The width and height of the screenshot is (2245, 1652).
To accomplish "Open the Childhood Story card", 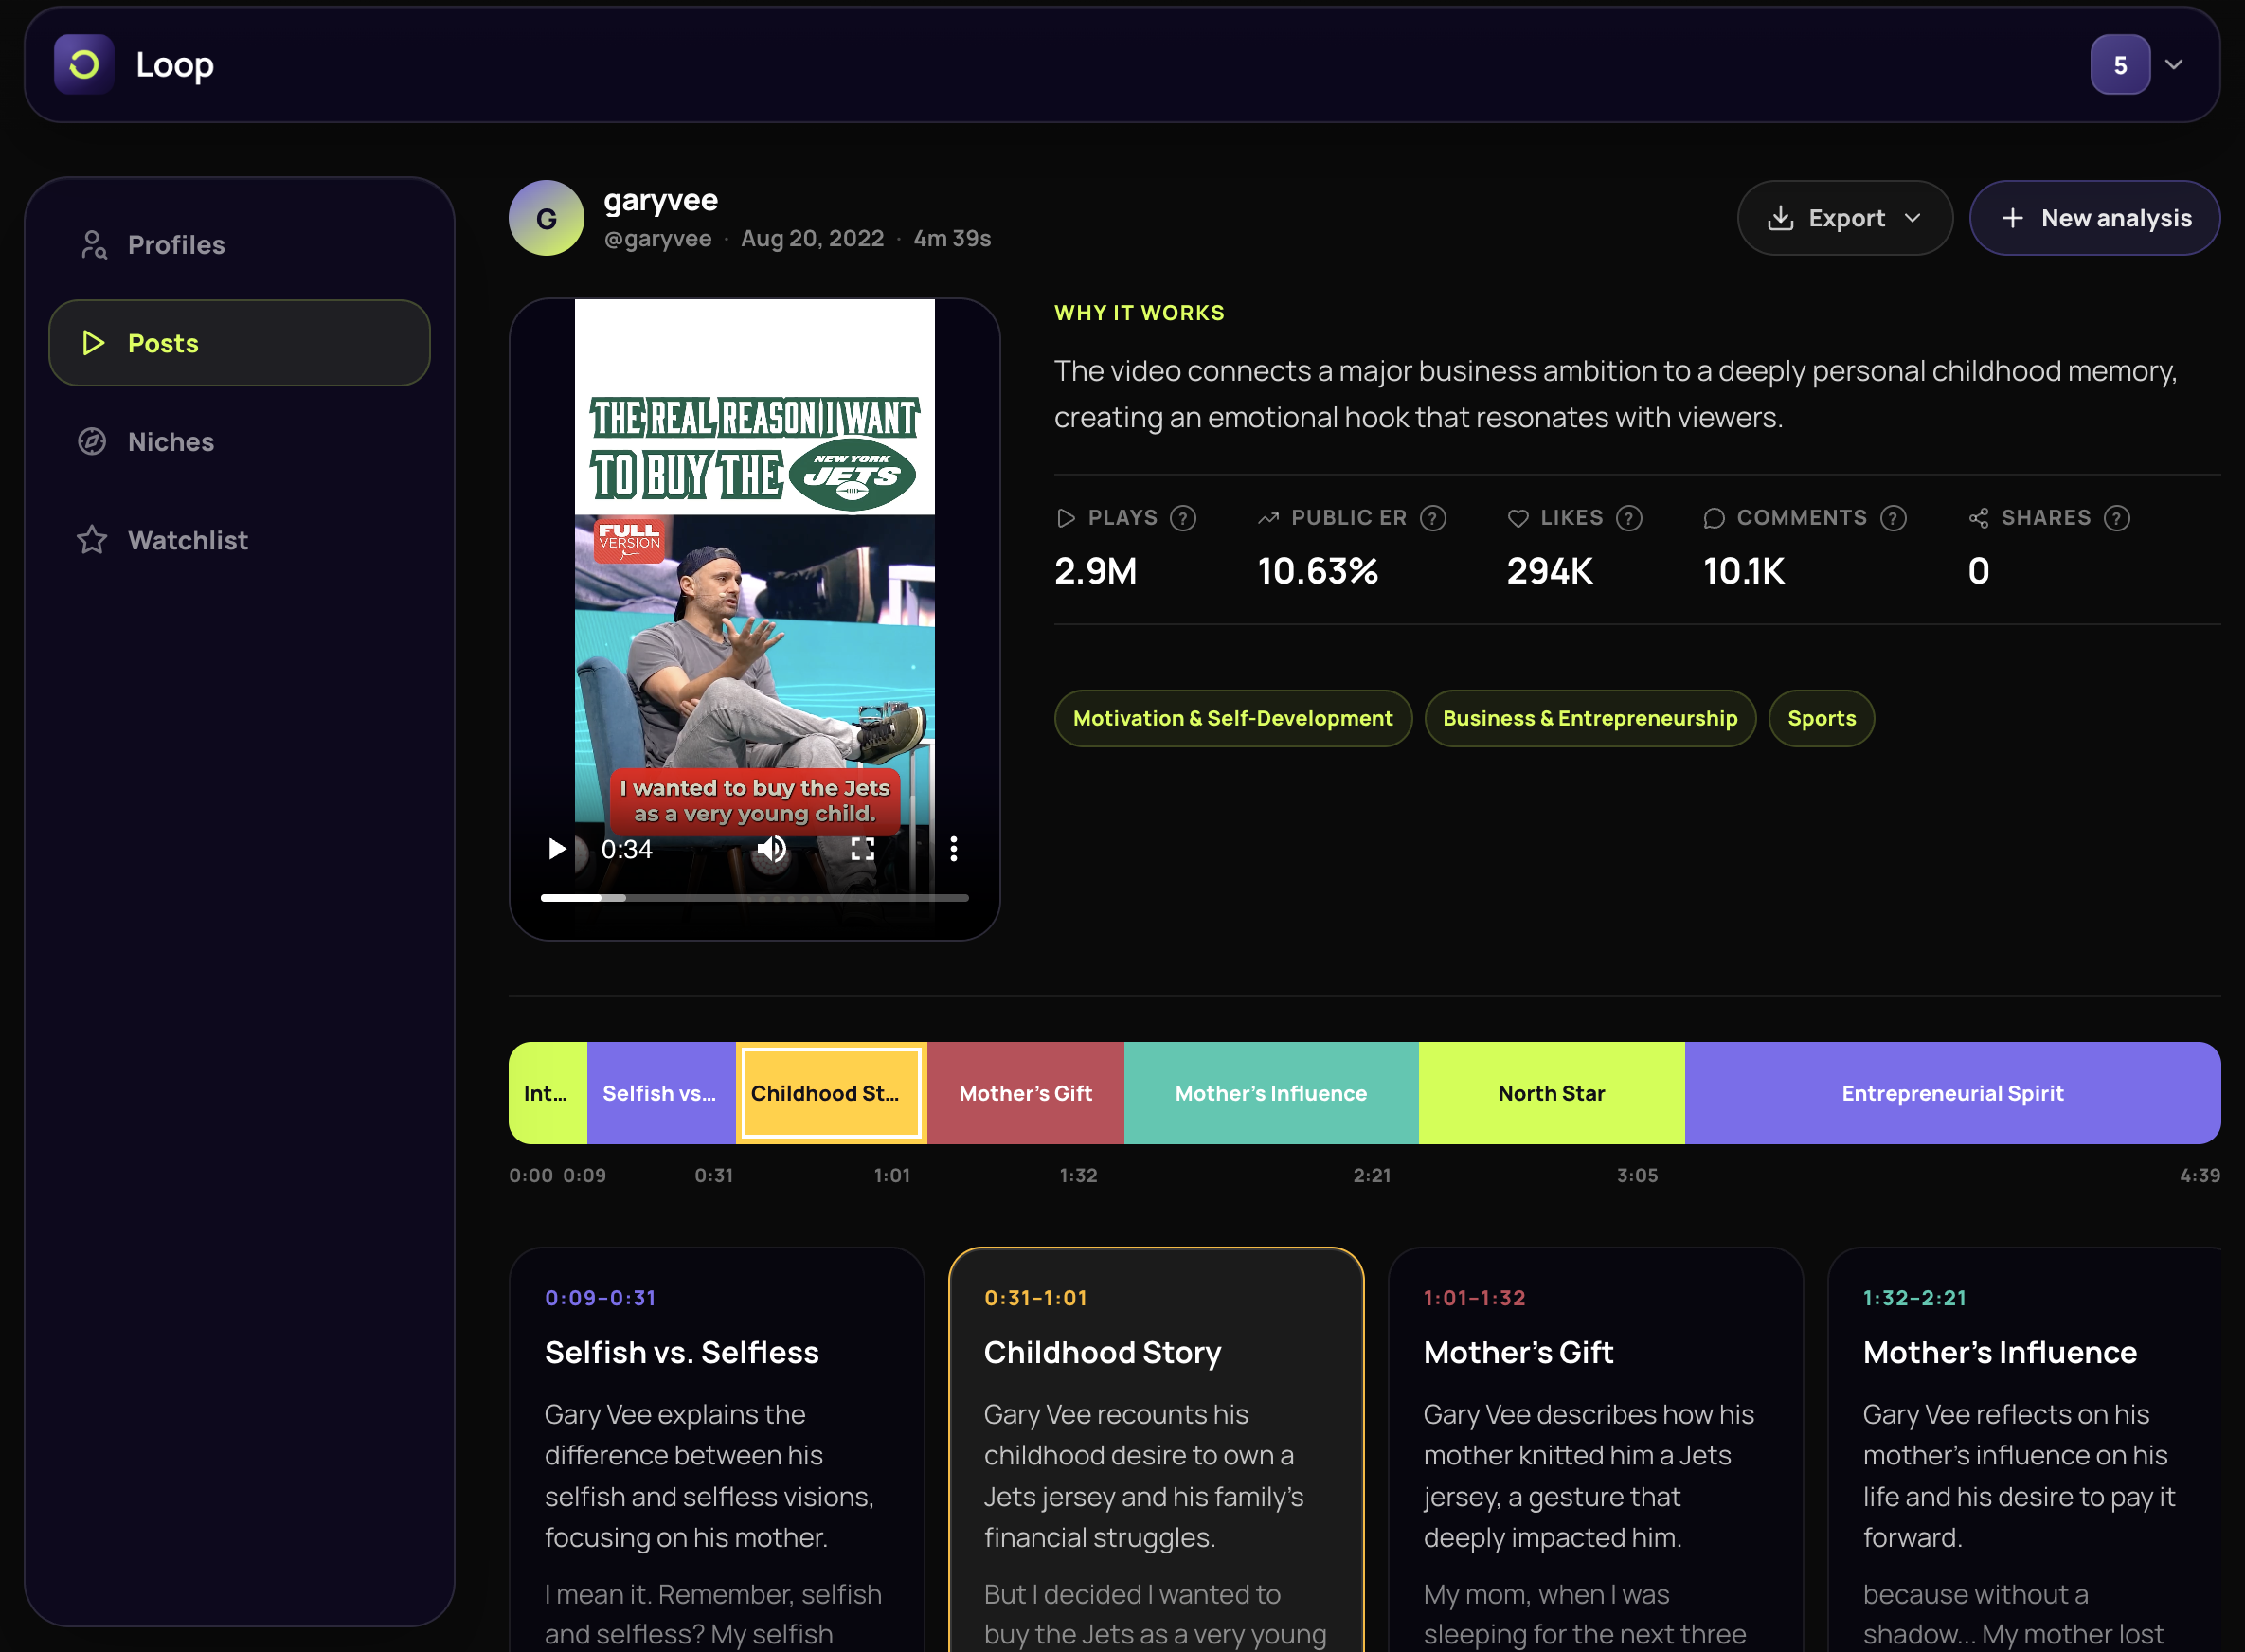I will [x=1156, y=1450].
